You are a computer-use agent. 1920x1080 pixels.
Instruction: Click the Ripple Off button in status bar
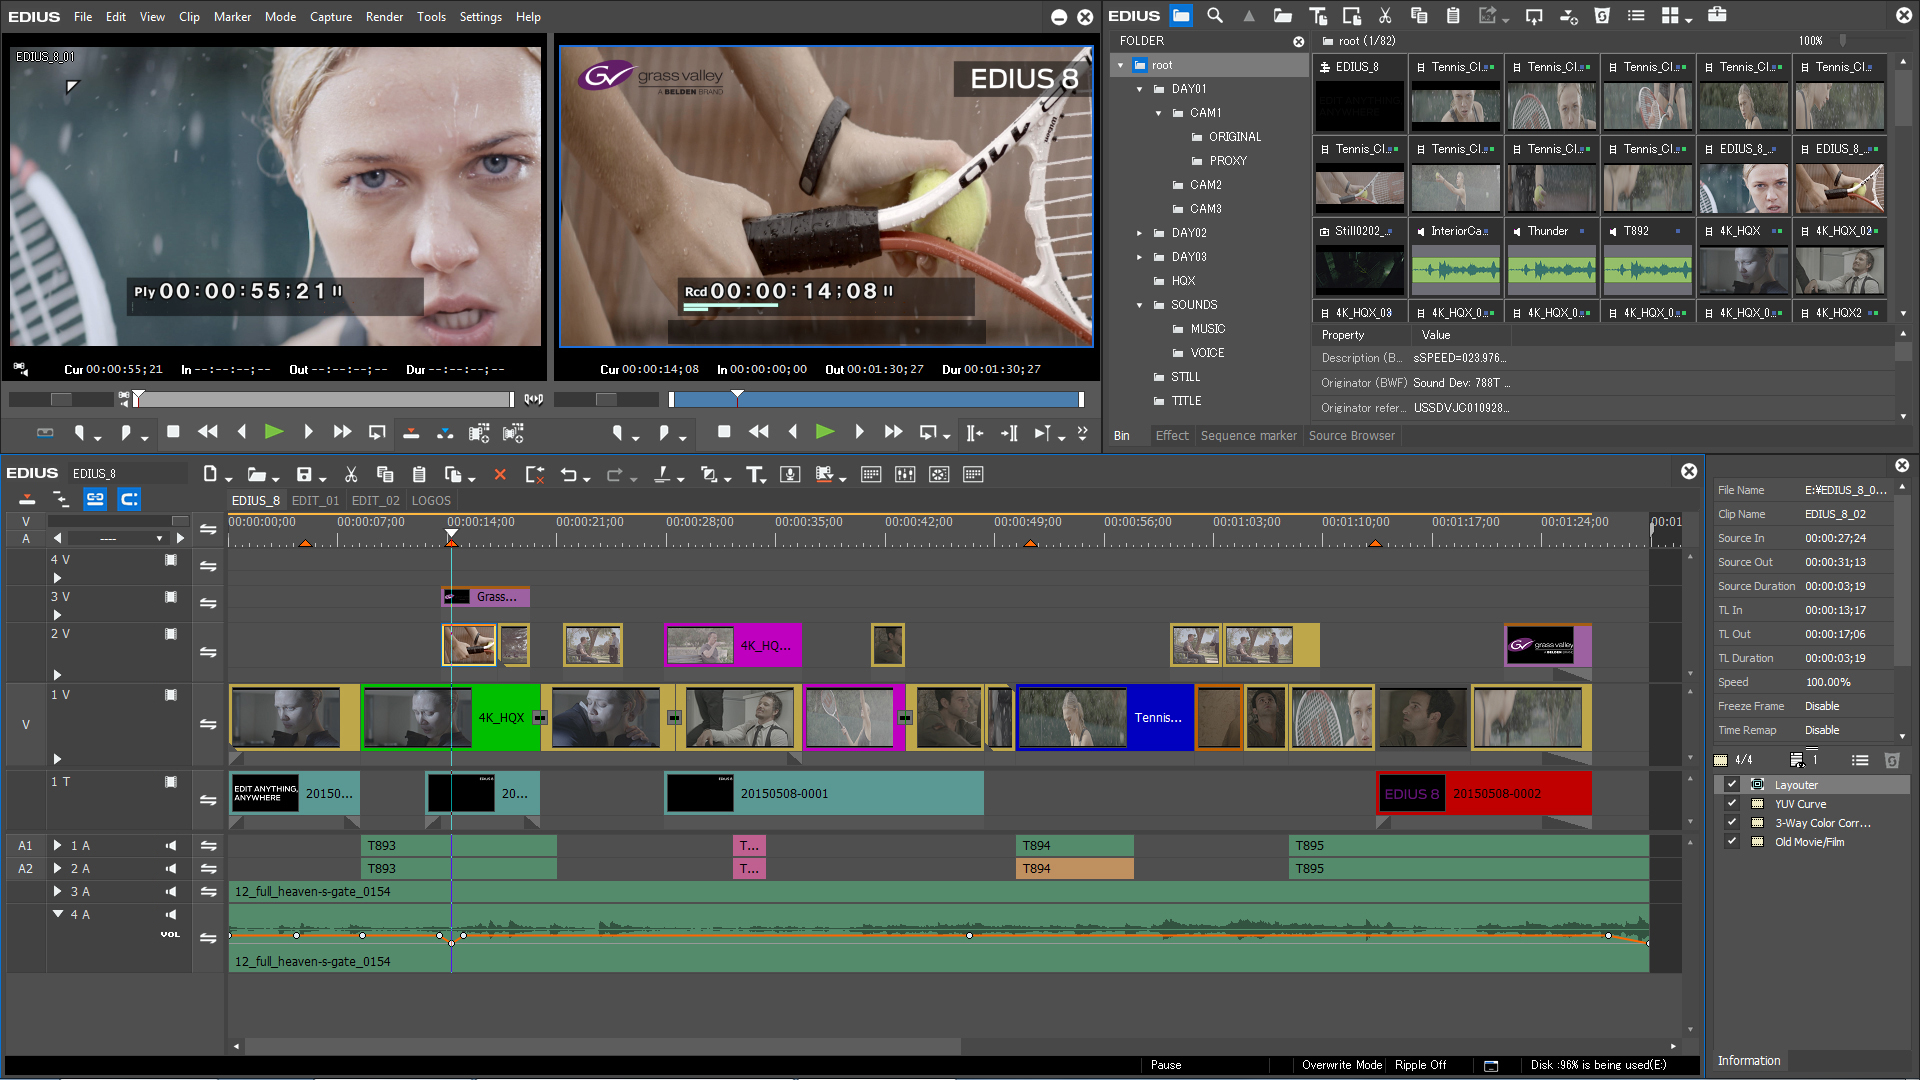(1424, 1064)
